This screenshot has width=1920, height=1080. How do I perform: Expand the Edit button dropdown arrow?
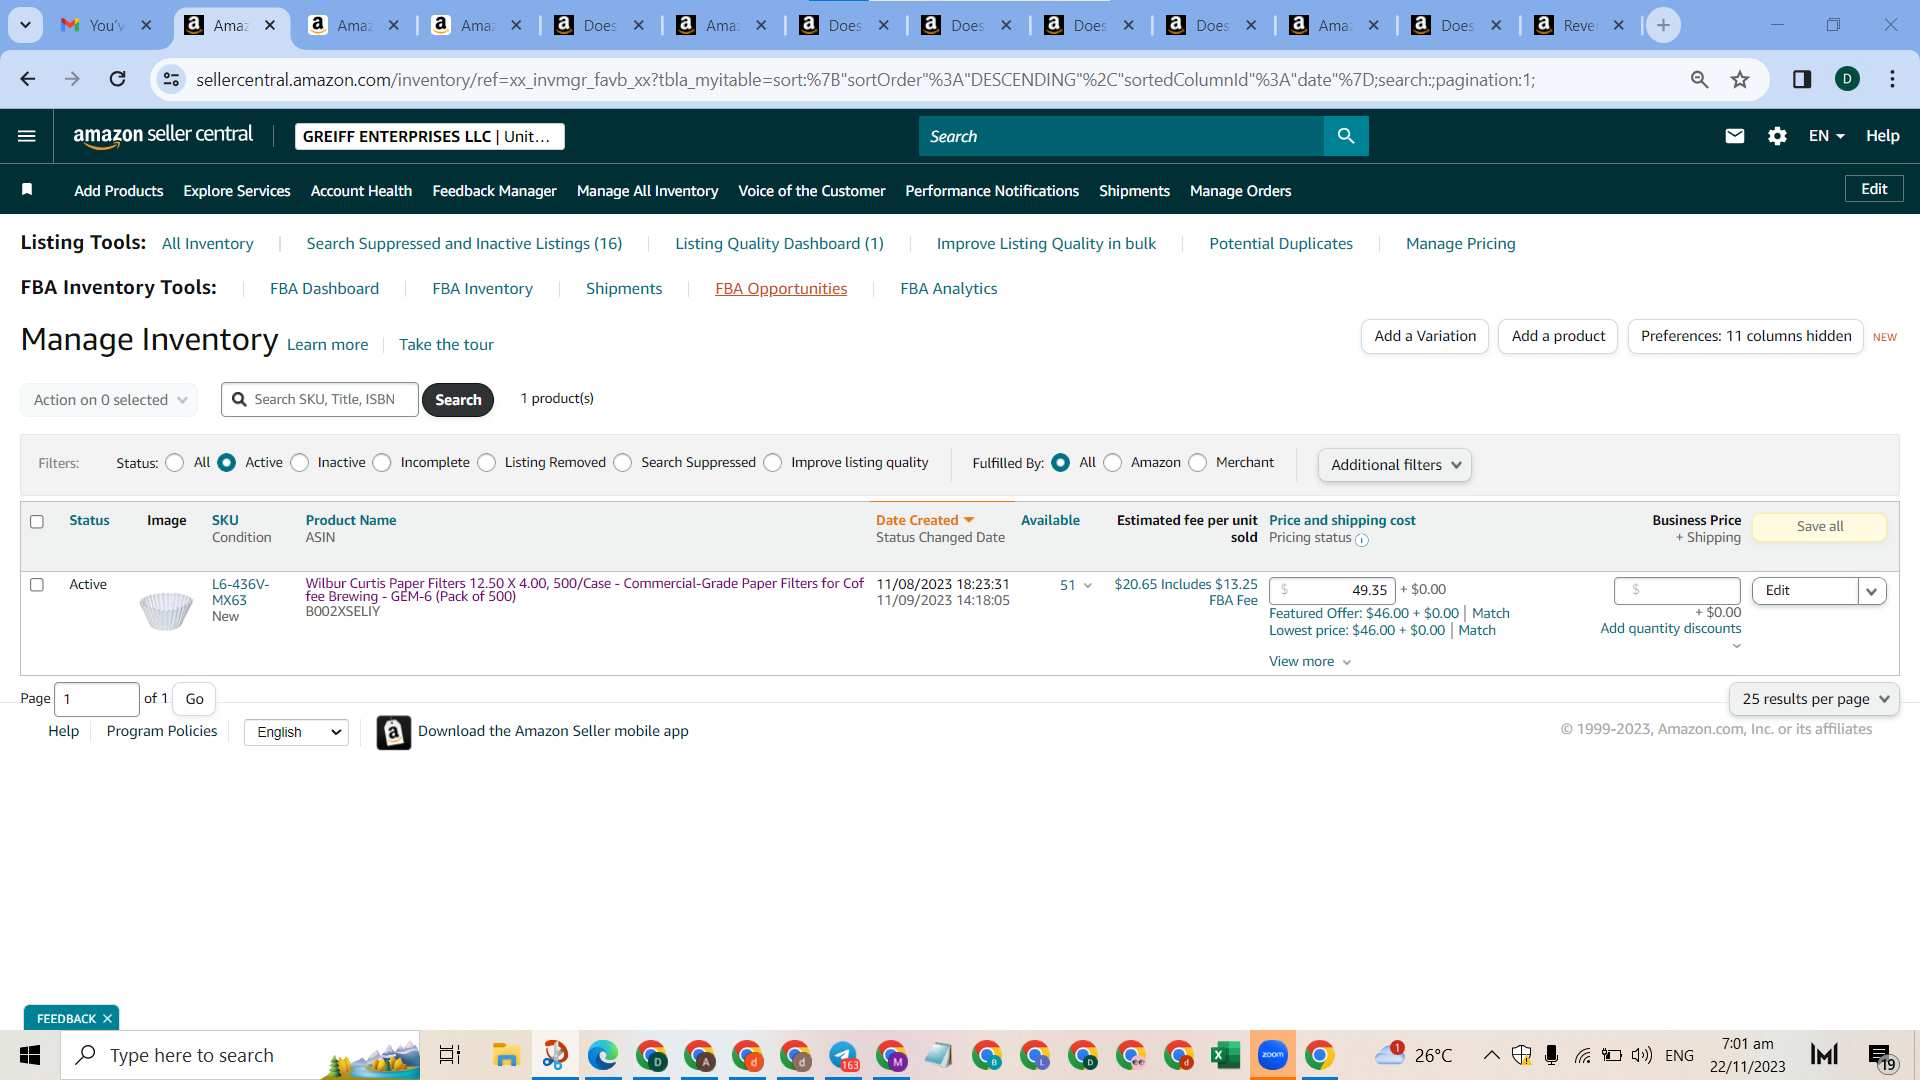1871,591
